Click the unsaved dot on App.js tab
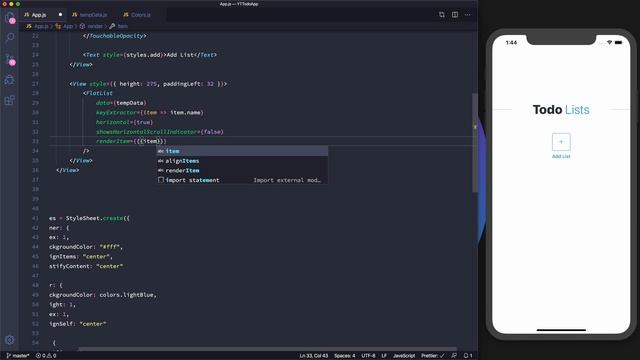This screenshot has width=640, height=360. pyautogui.click(x=60, y=15)
